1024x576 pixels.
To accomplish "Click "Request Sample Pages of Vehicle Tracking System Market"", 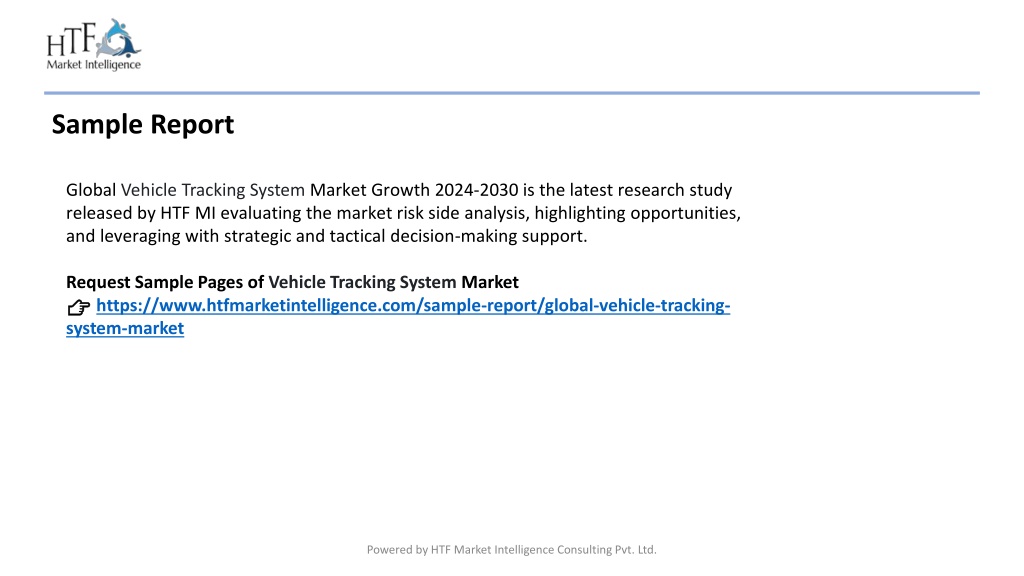I will pyautogui.click(x=292, y=282).
